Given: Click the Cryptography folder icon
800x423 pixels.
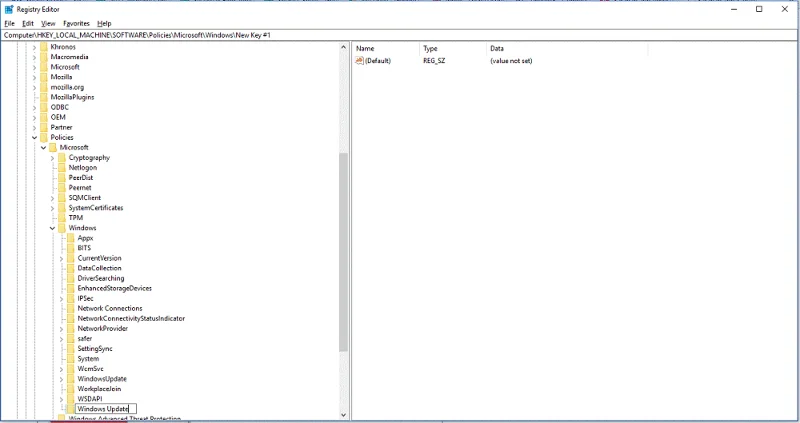Looking at the screenshot, I should [x=62, y=158].
